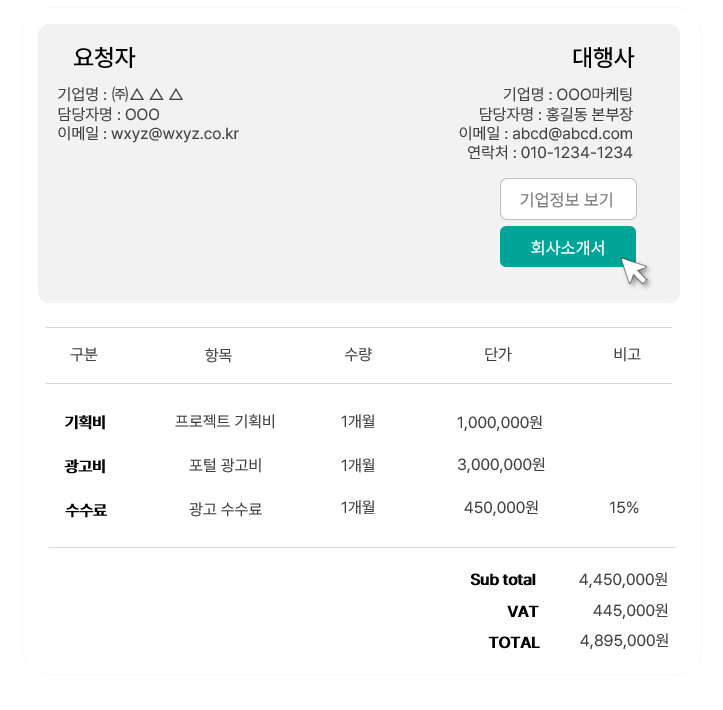723x710 pixels.
Task: Click the 구분 column header
Action: coord(83,355)
